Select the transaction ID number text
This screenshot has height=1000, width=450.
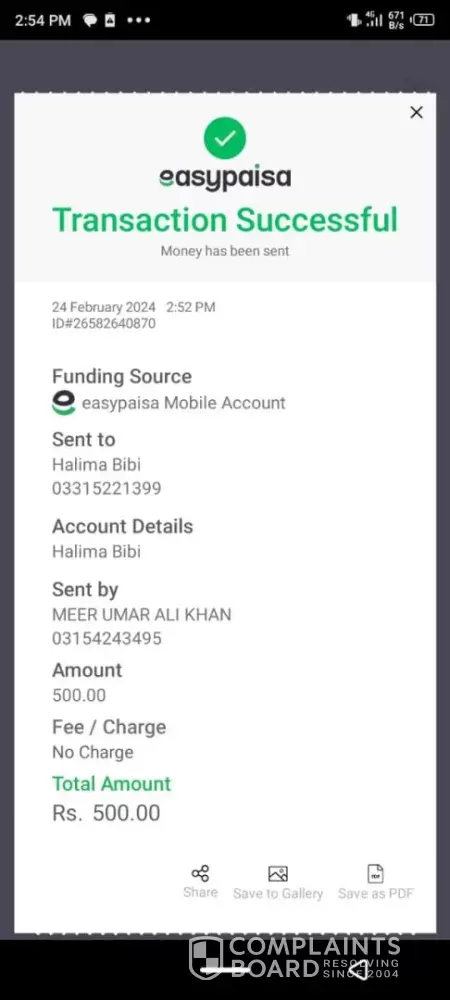[x=103, y=323]
